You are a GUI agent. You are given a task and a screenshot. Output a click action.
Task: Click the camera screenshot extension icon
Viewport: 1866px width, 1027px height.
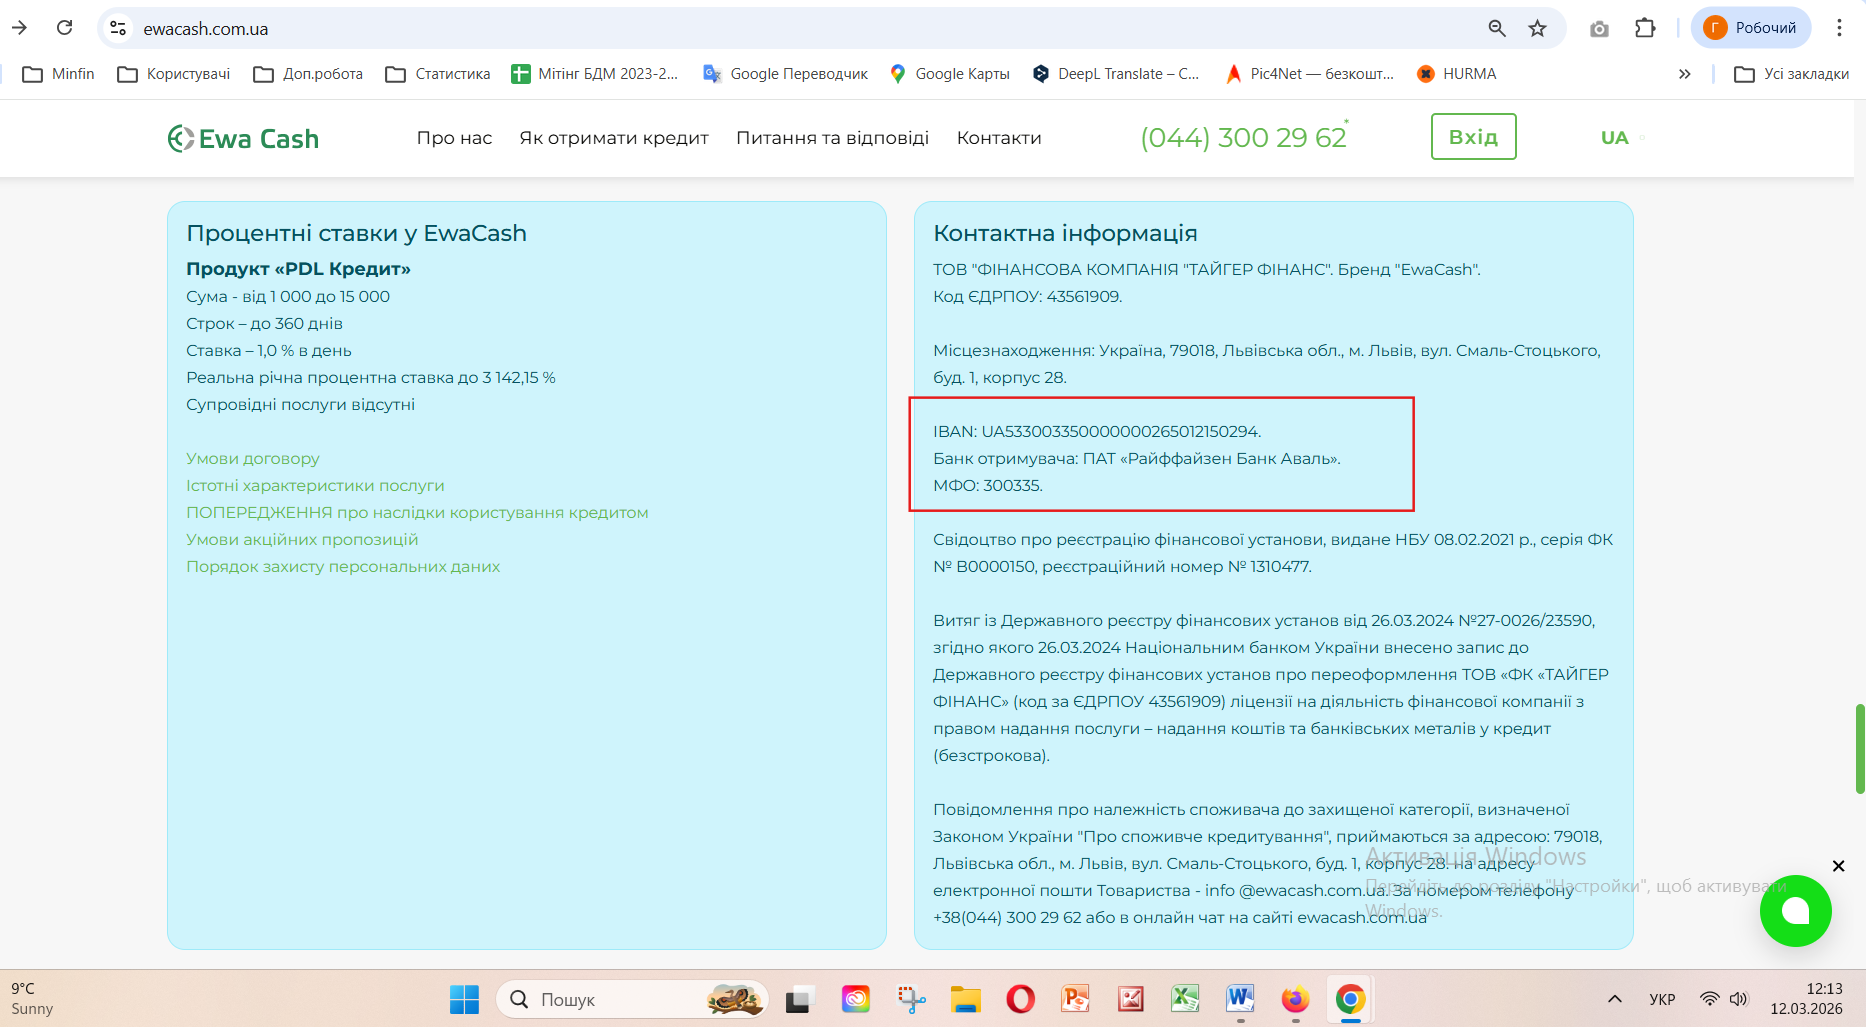(x=1599, y=29)
